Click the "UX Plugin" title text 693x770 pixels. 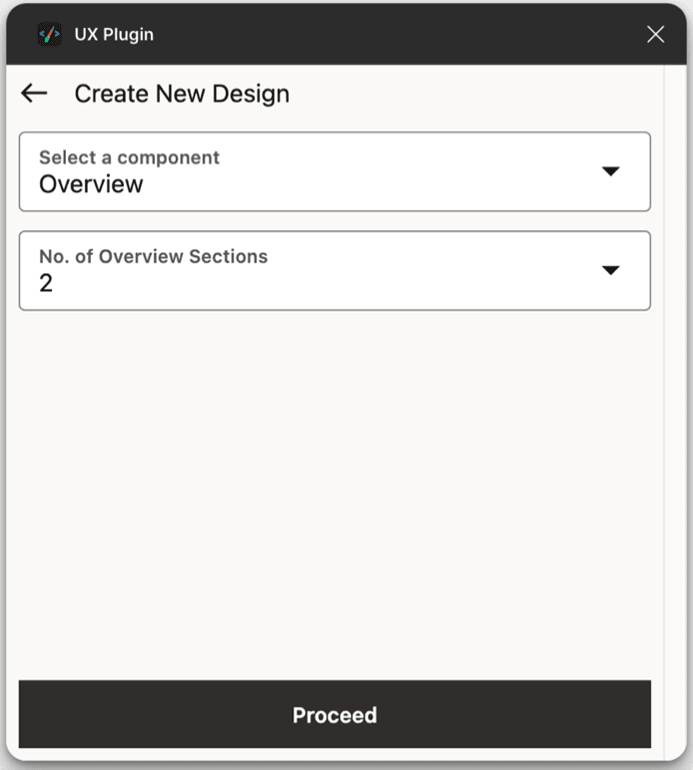click(x=114, y=35)
